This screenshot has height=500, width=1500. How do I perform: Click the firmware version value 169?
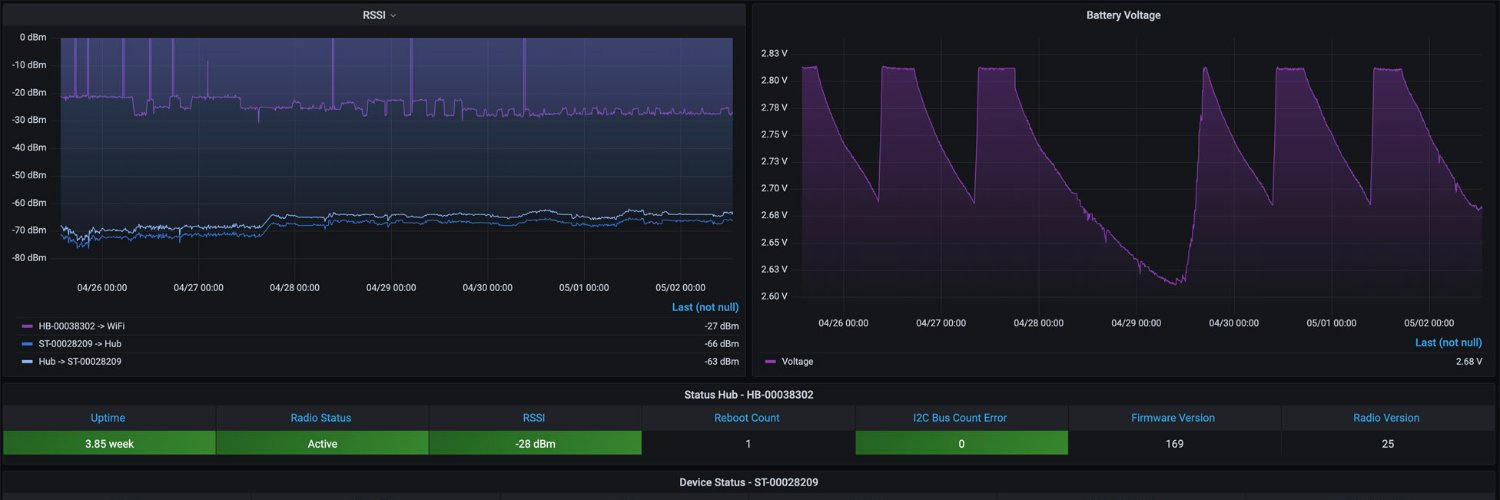tap(1174, 443)
